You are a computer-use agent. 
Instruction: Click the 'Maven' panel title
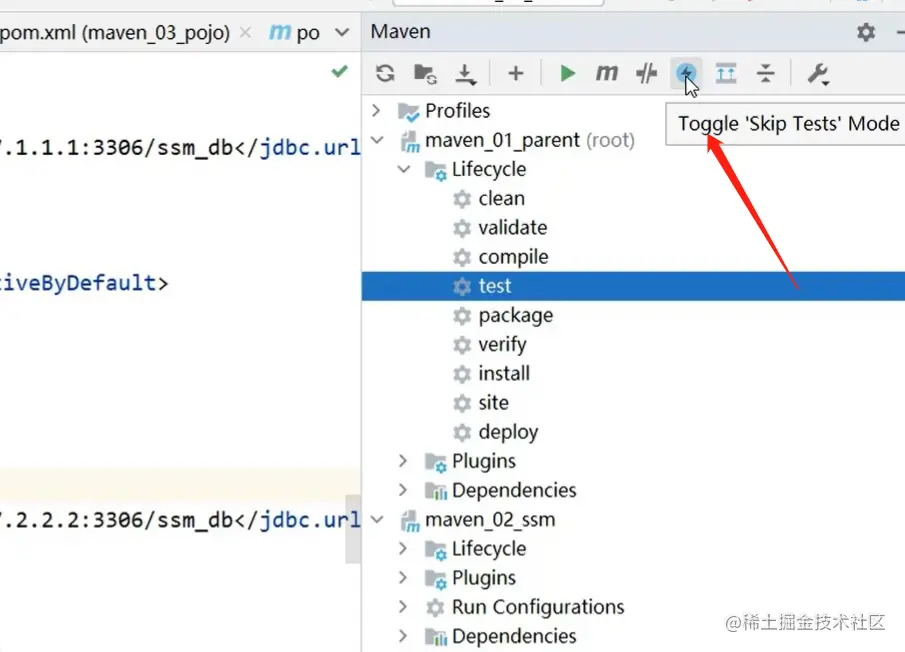(x=401, y=31)
